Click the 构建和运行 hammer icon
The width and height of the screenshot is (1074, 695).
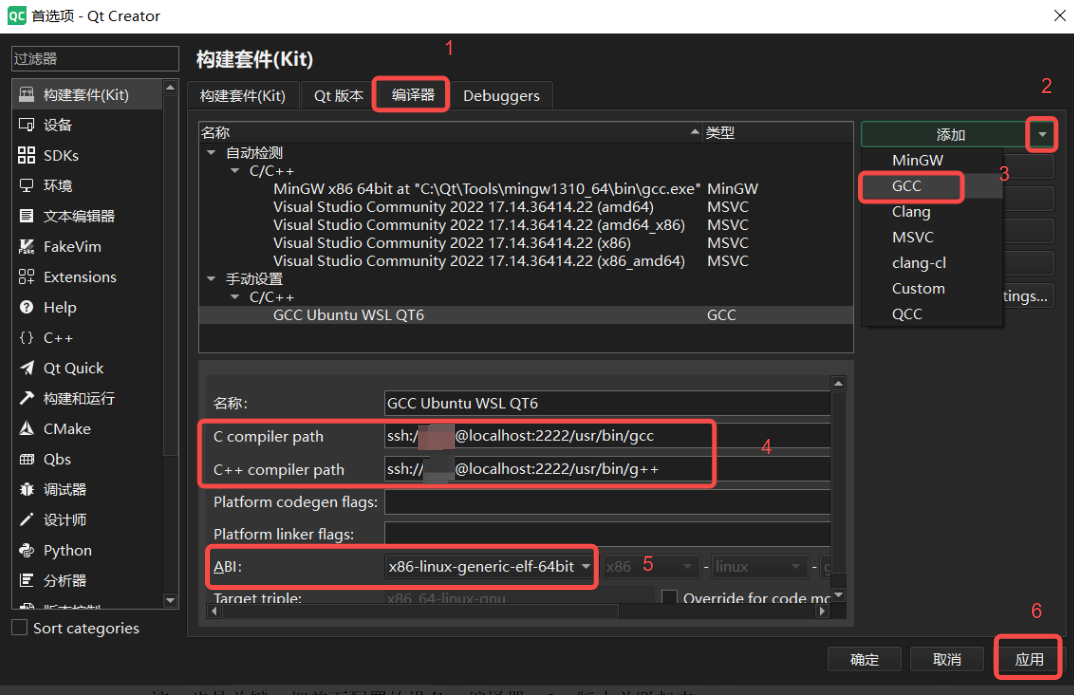(26, 398)
